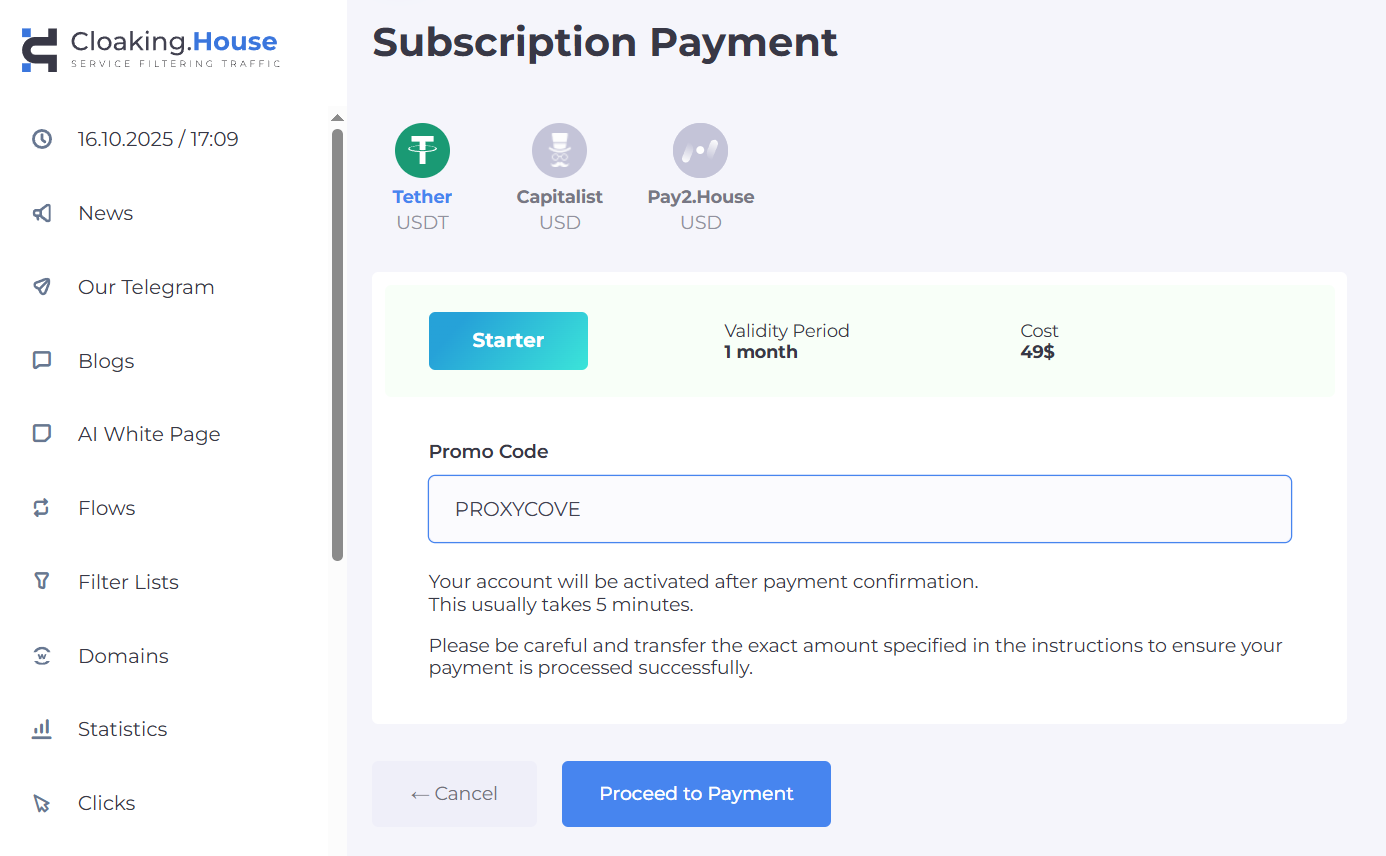Viewport: 1386px width, 856px height.
Task: Click the megaphone icon beside News
Action: point(42,213)
